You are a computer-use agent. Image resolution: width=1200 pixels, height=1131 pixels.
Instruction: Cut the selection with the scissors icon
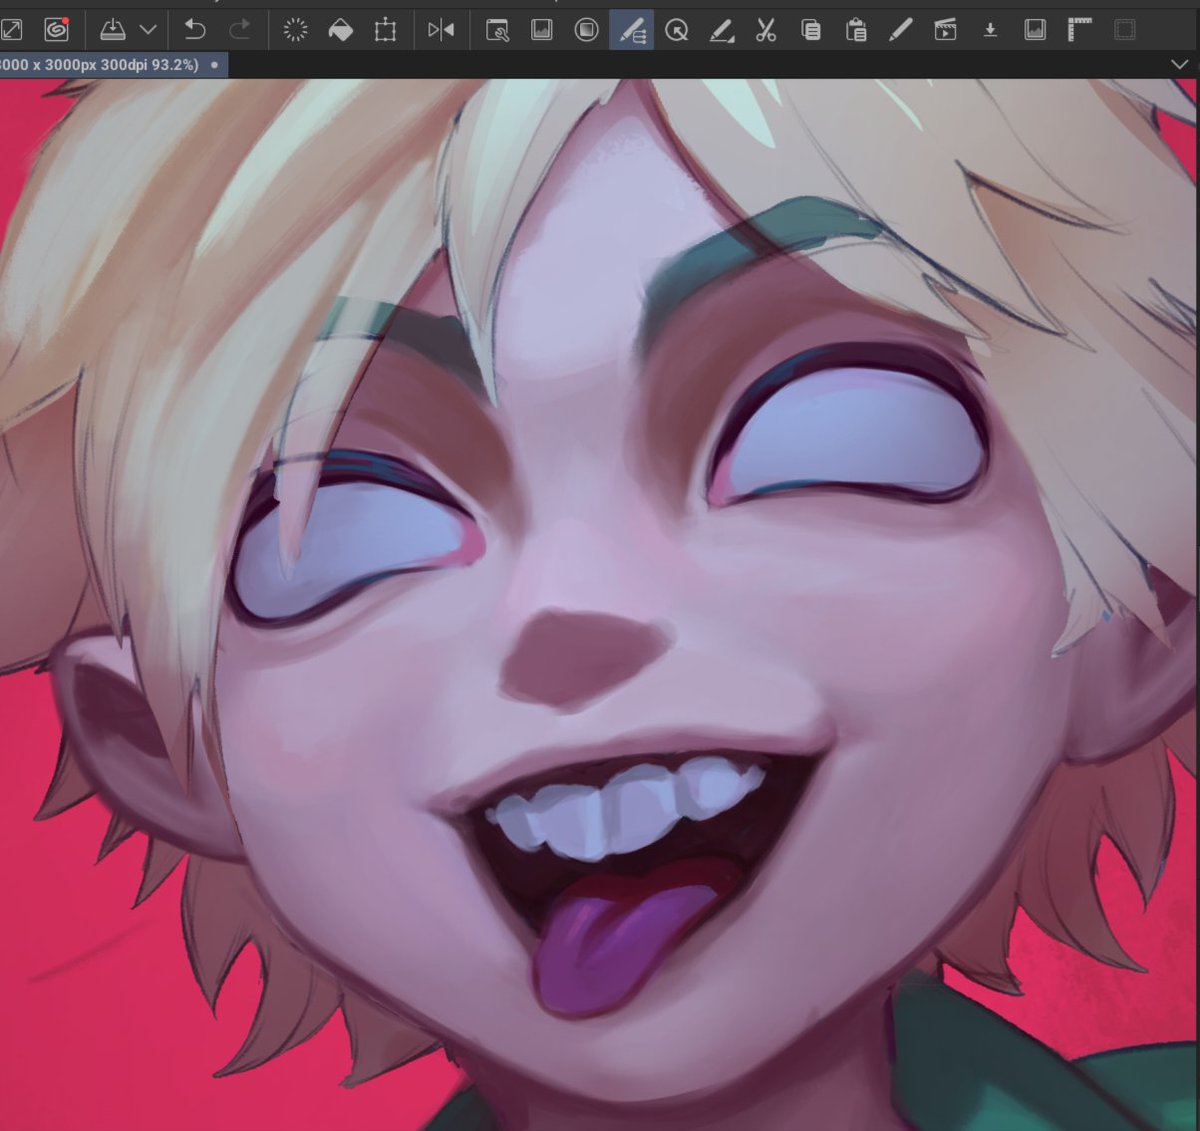coord(766,30)
